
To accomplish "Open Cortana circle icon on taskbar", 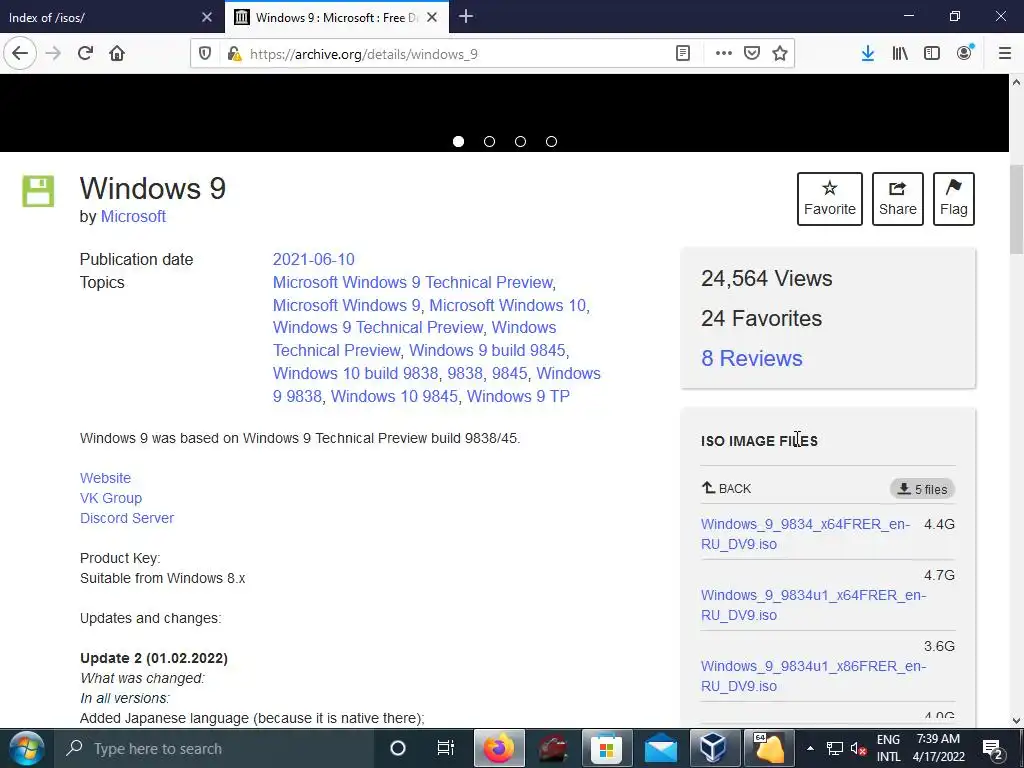I will point(398,748).
